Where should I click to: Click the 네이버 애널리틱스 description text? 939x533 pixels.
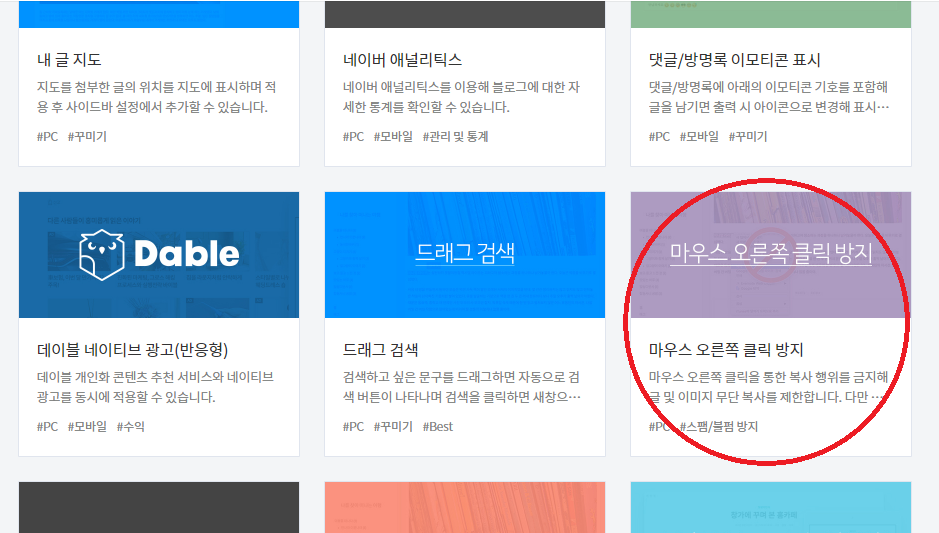[x=461, y=97]
